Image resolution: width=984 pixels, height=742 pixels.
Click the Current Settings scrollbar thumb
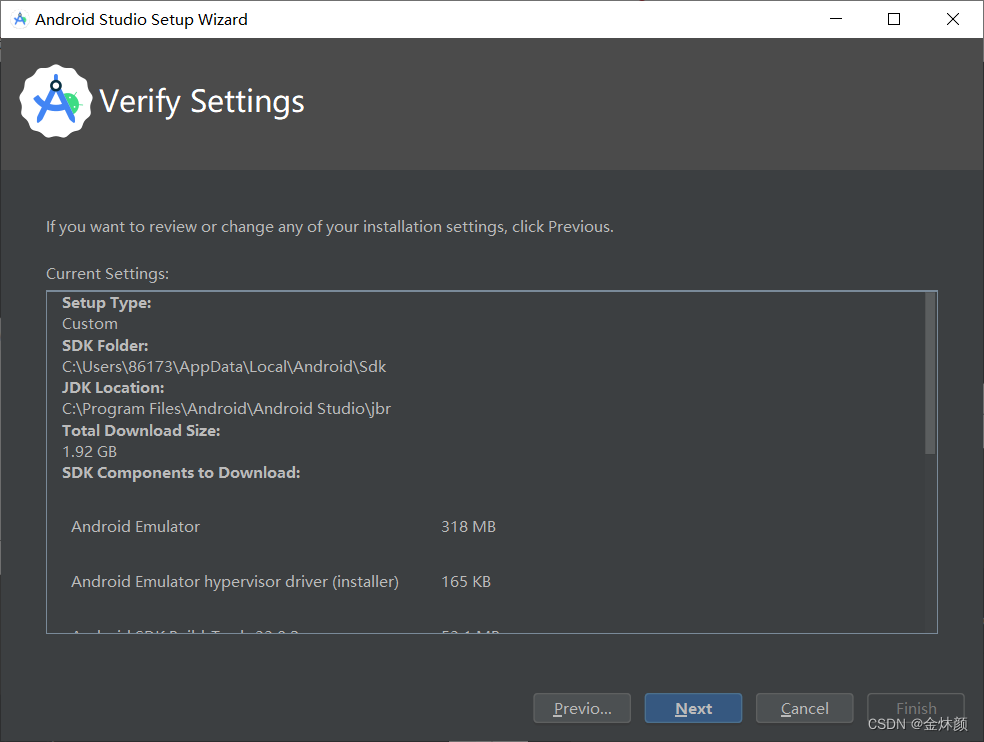pos(930,373)
